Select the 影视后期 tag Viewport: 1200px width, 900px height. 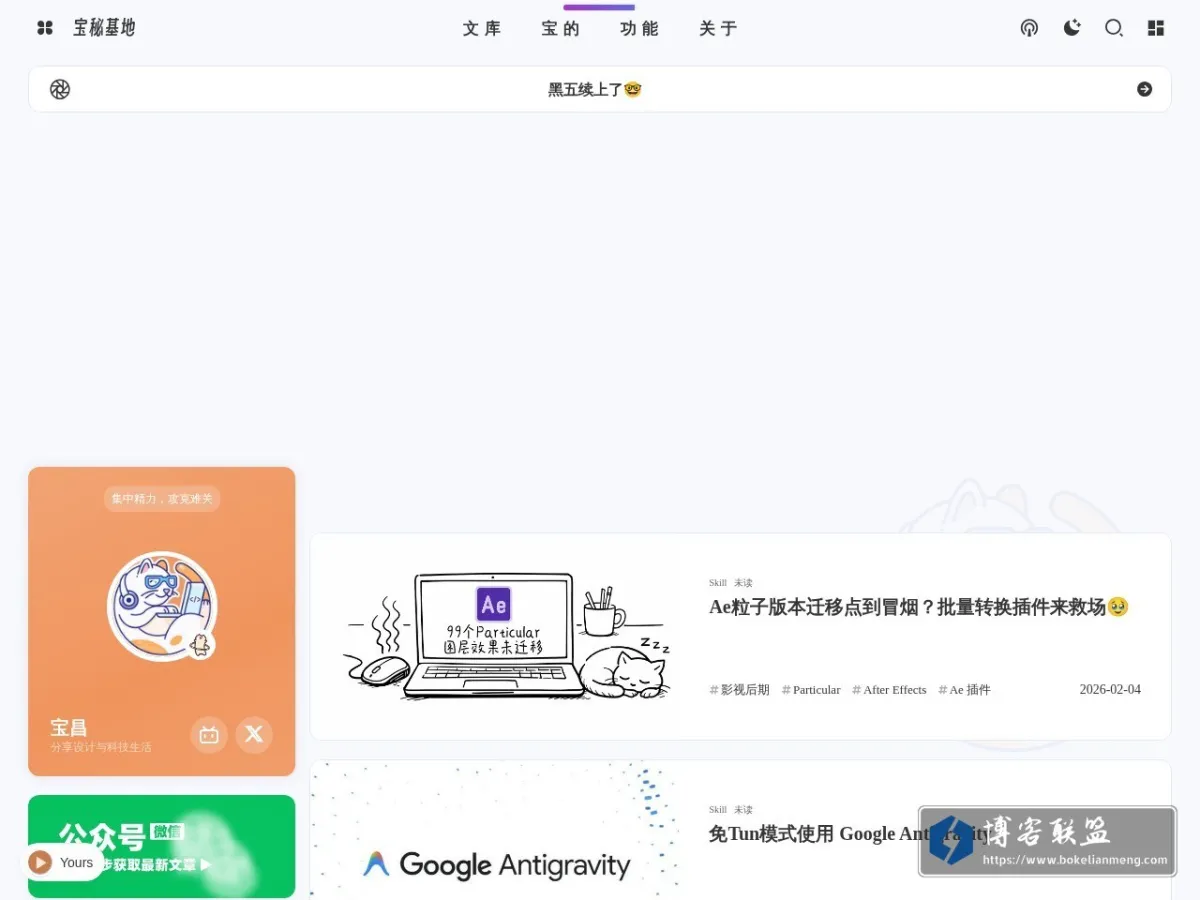point(739,690)
